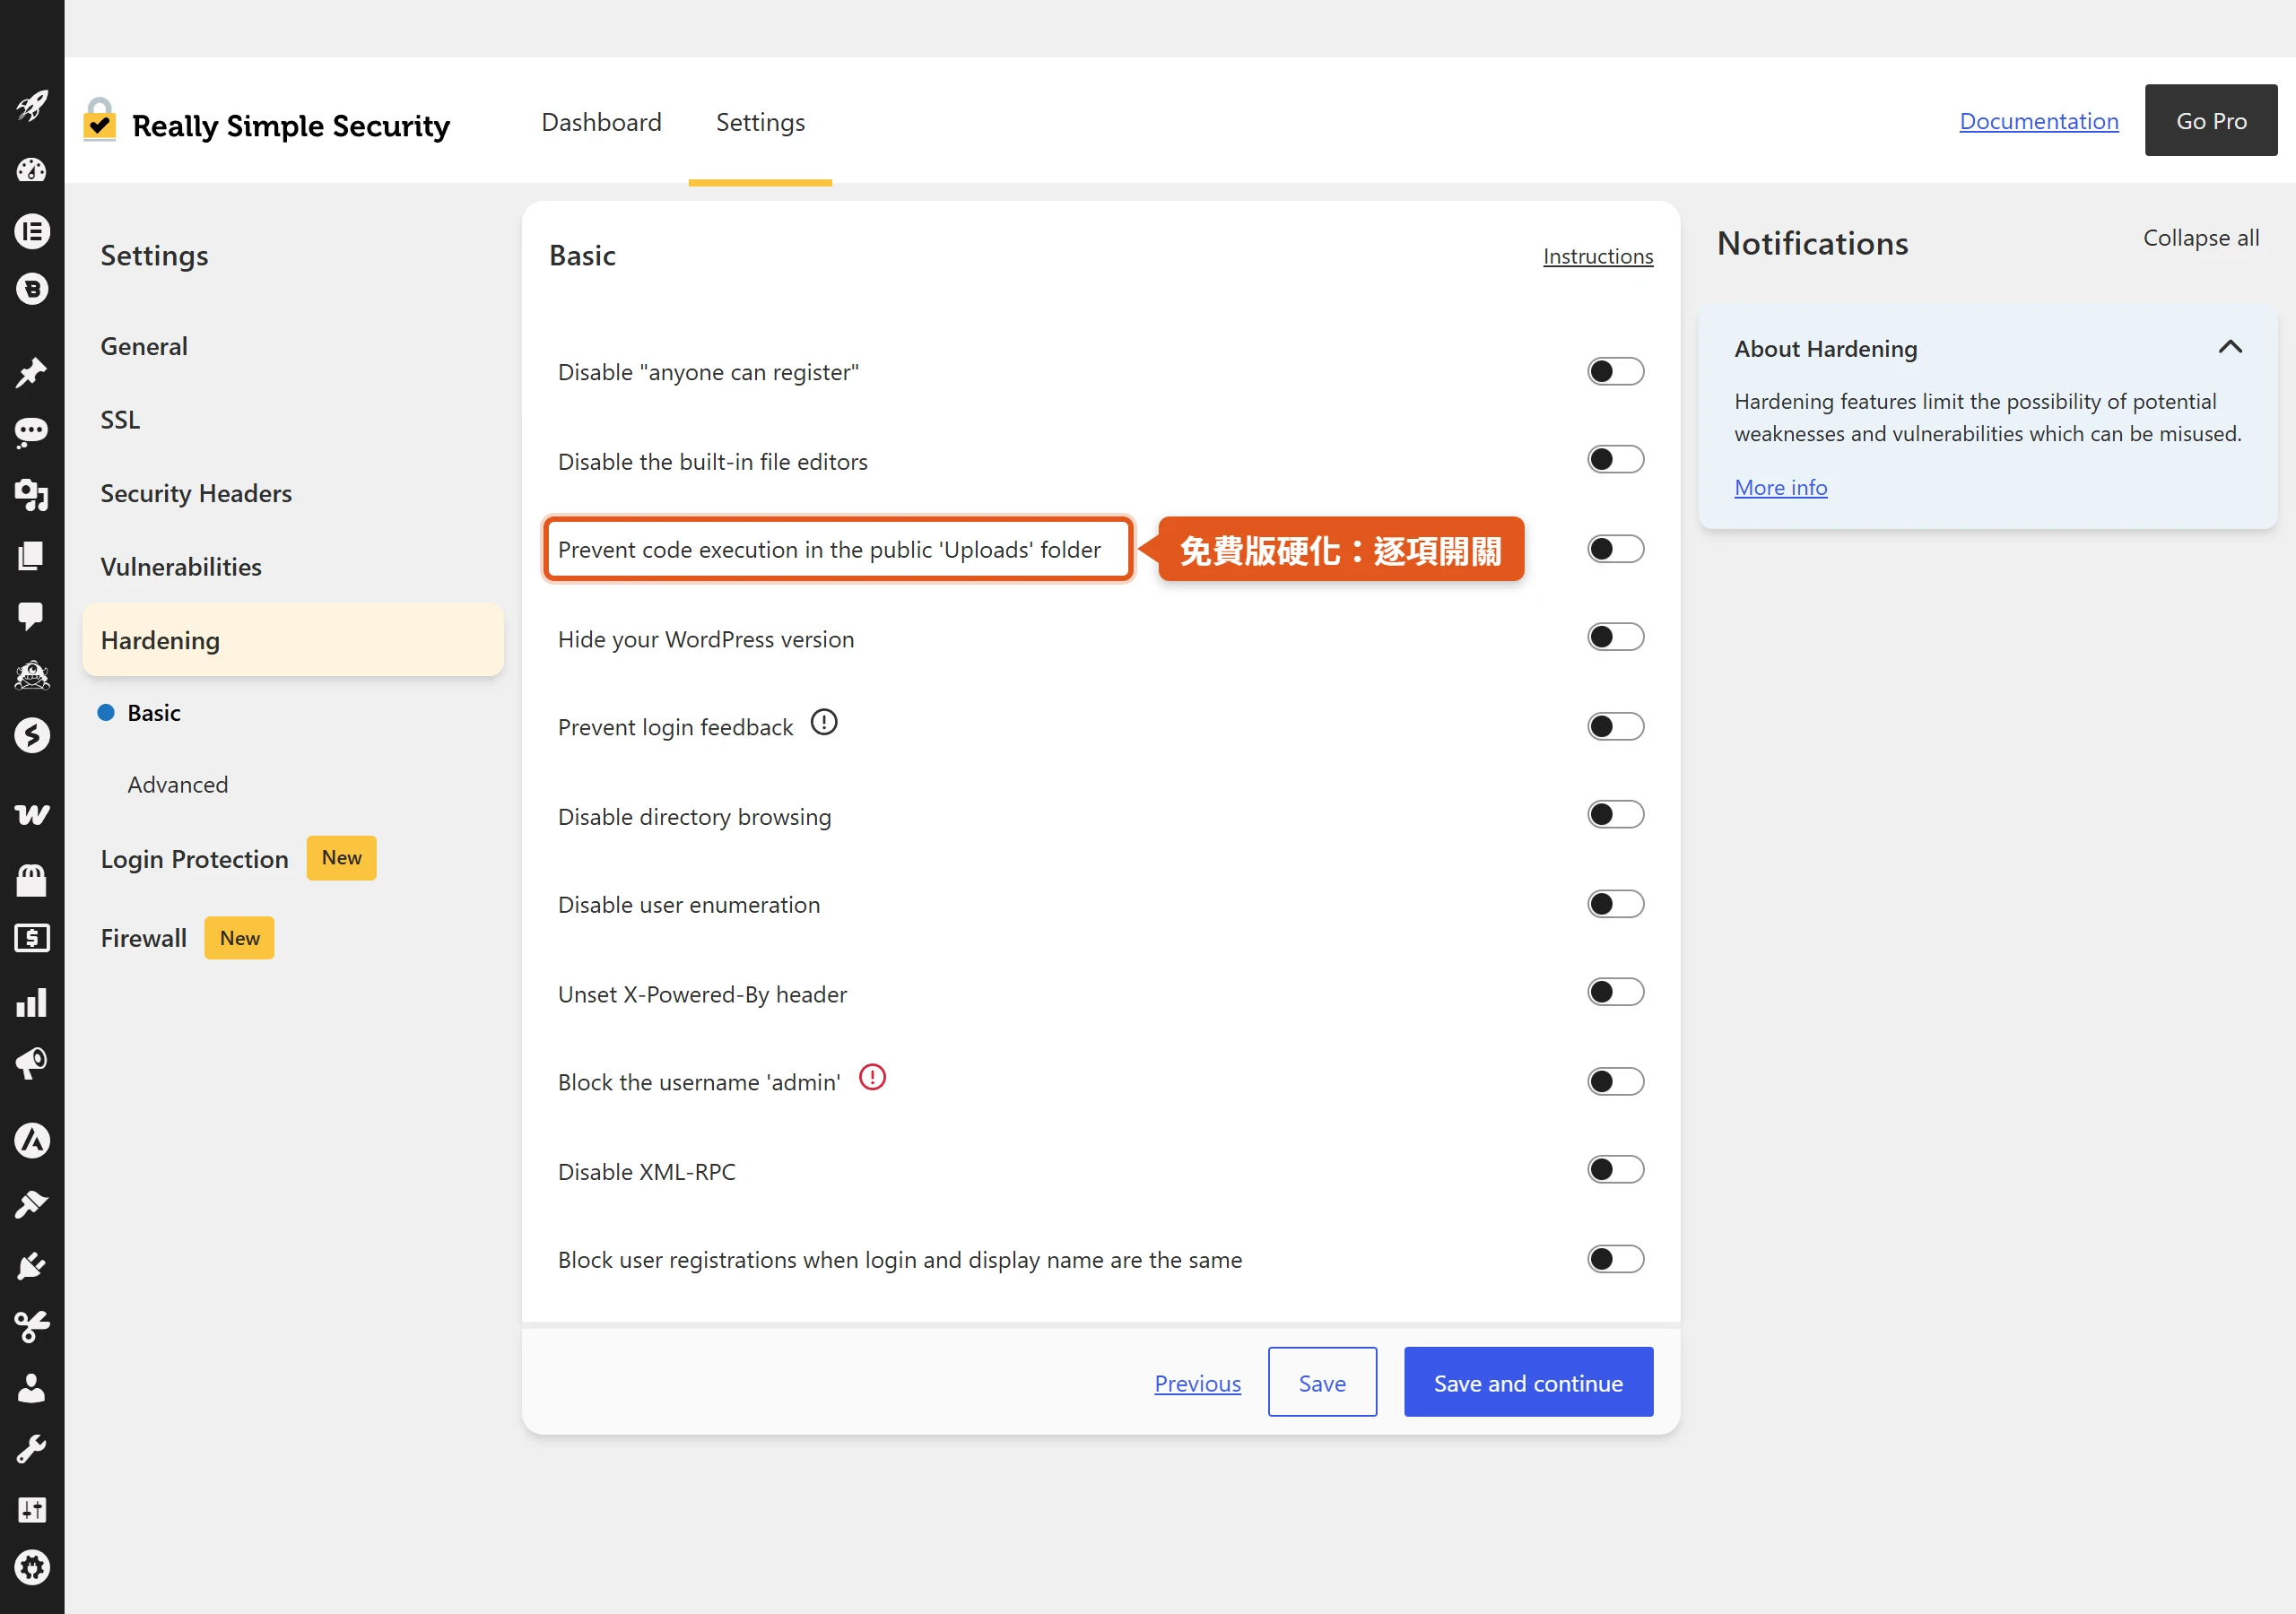Open Appearance via the paintbrush icon

coord(32,1204)
